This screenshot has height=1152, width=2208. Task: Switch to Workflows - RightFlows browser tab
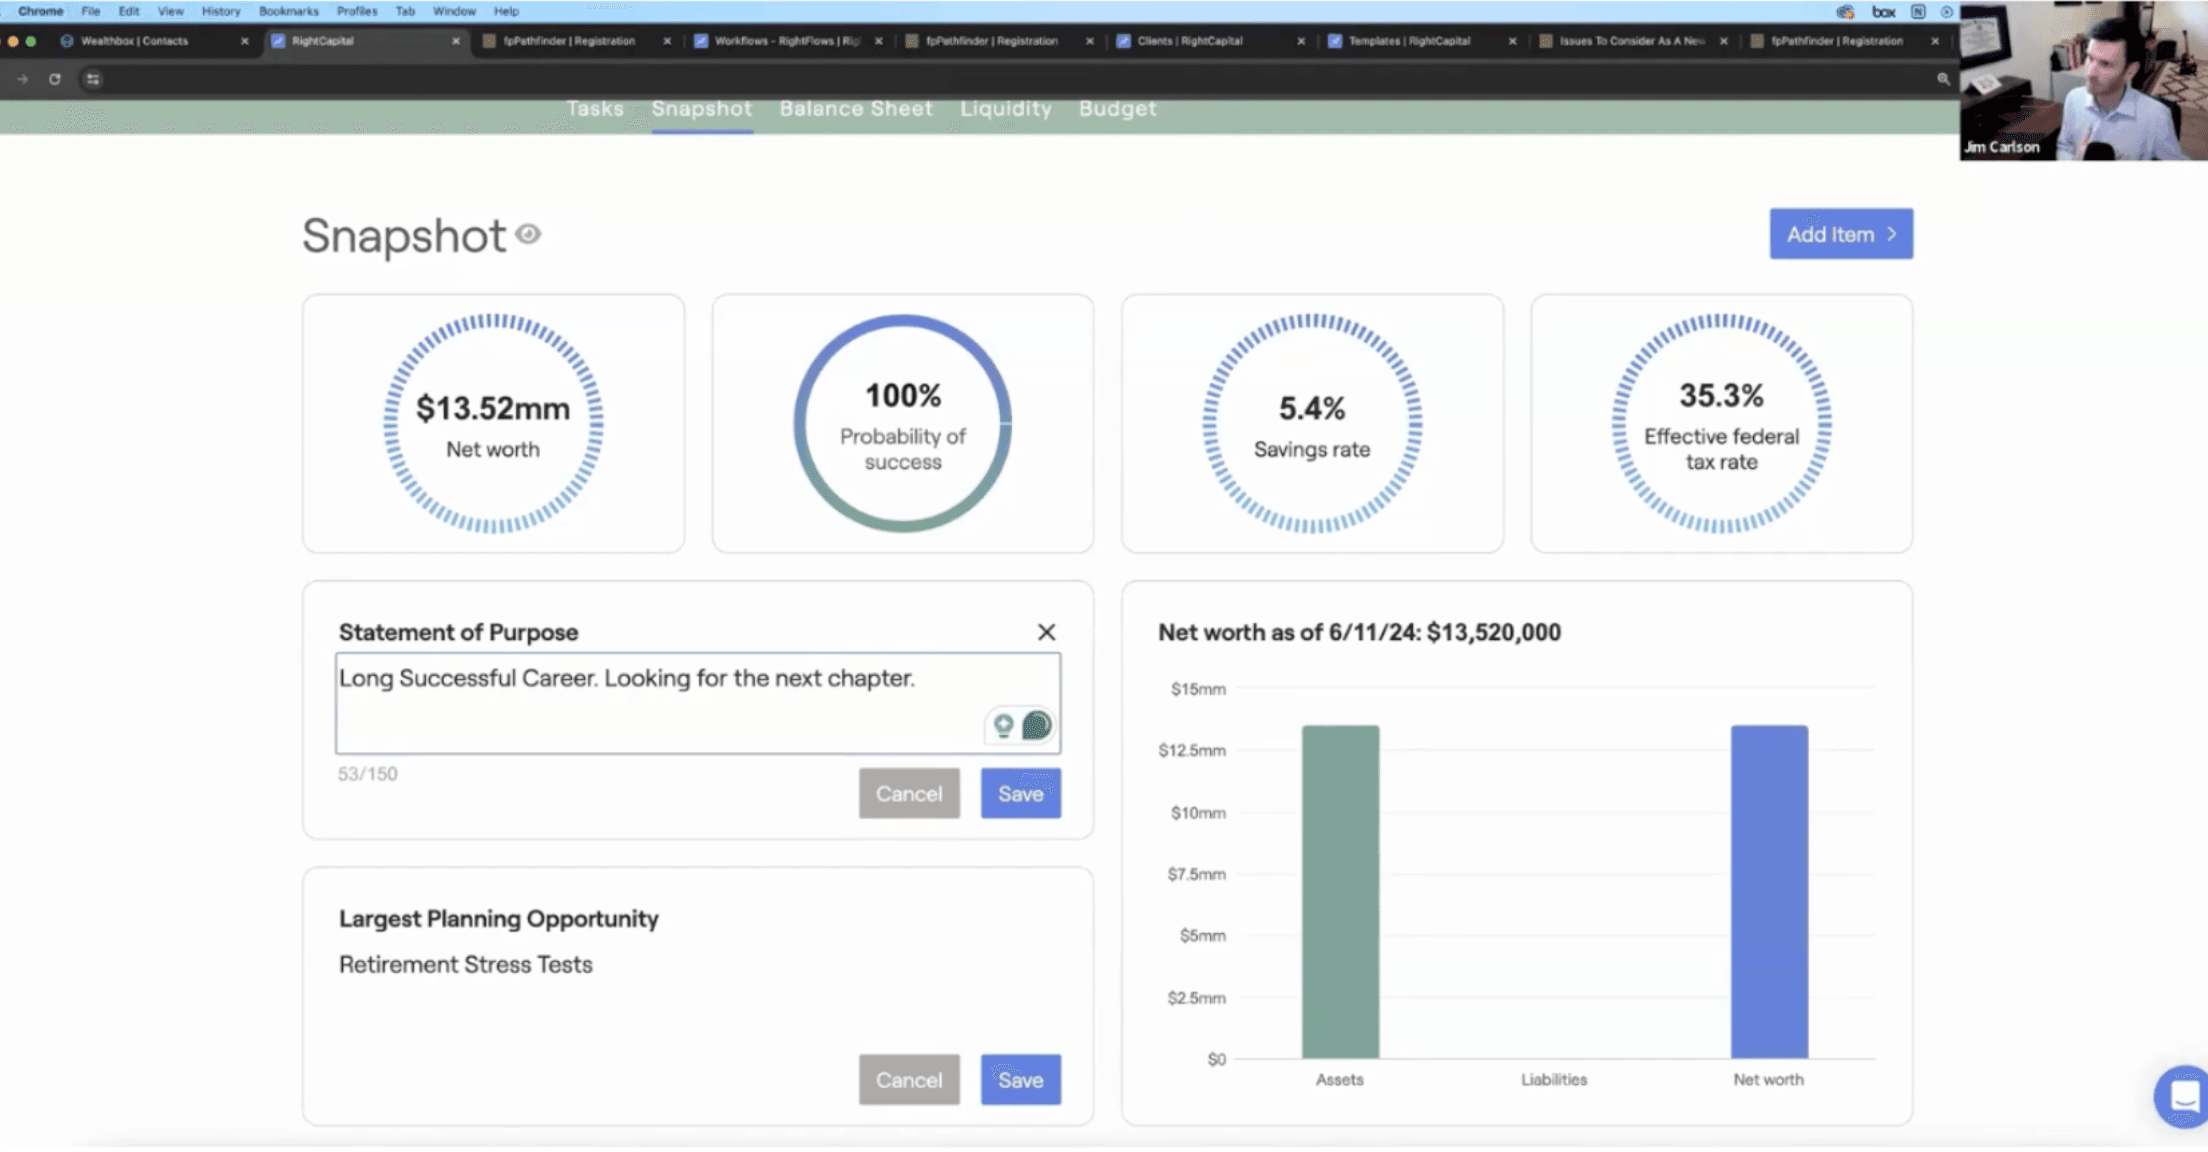click(786, 41)
